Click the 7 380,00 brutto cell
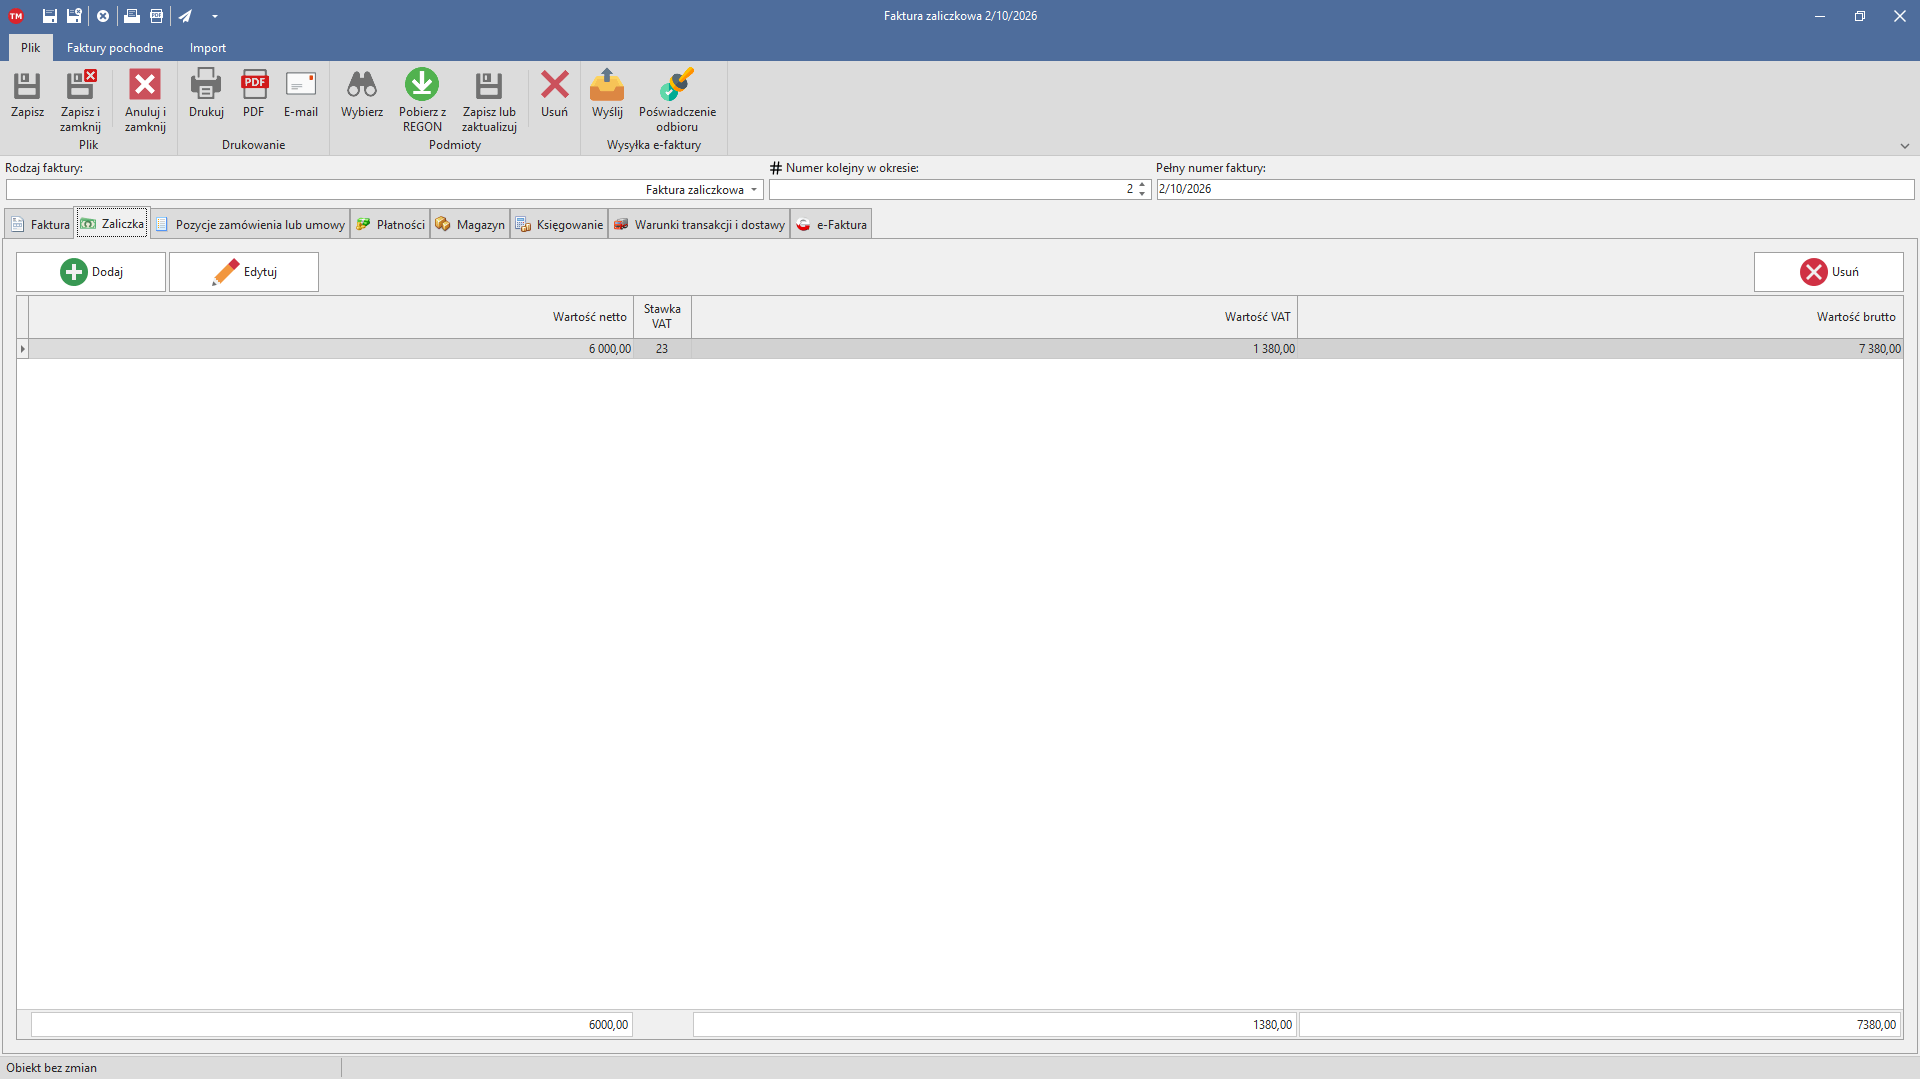The height and width of the screenshot is (1080, 1920). (1600, 349)
